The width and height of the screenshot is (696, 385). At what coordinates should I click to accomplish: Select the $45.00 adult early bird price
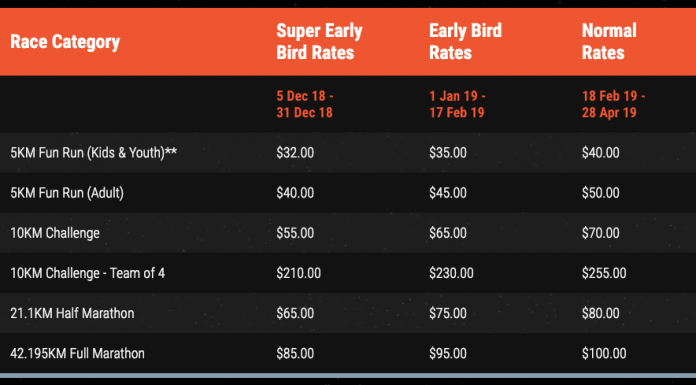pyautogui.click(x=448, y=193)
